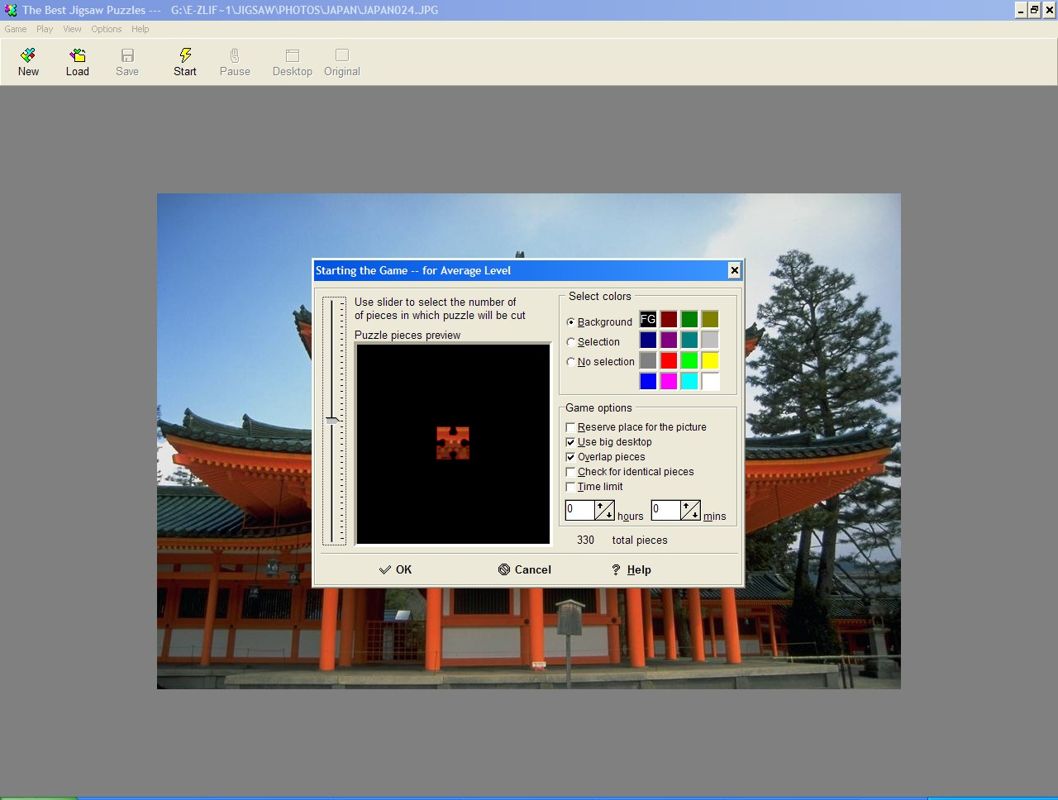
Task: Click the Save floppy disk icon
Action: pos(127,56)
